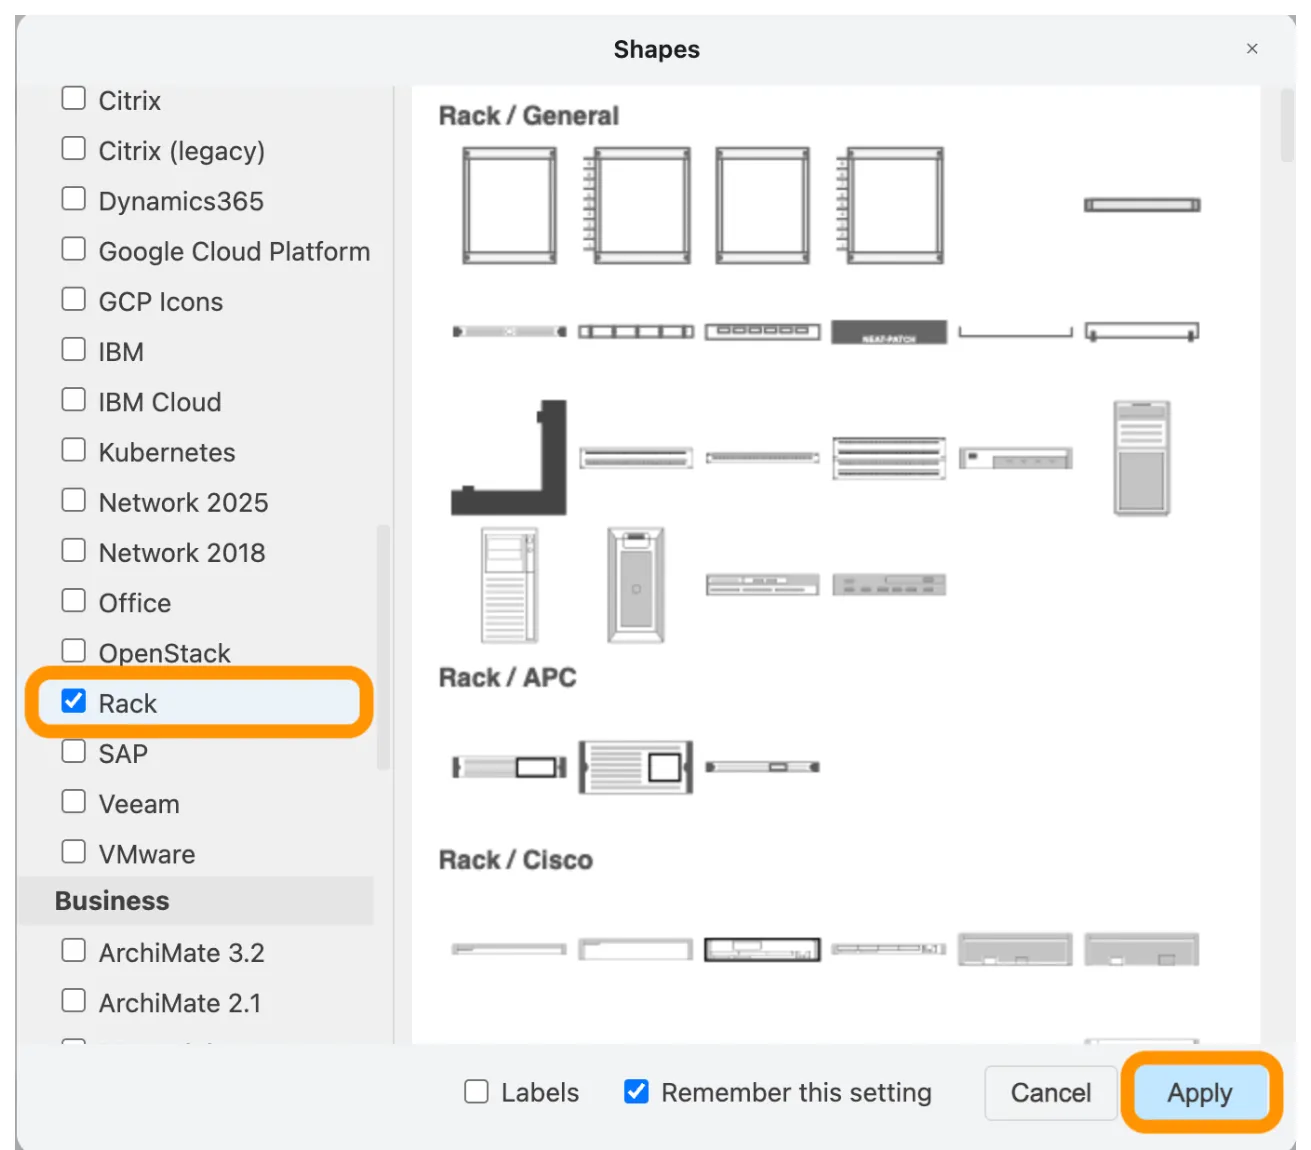Tick the Citrix (legacy) checkbox

pyautogui.click(x=74, y=148)
